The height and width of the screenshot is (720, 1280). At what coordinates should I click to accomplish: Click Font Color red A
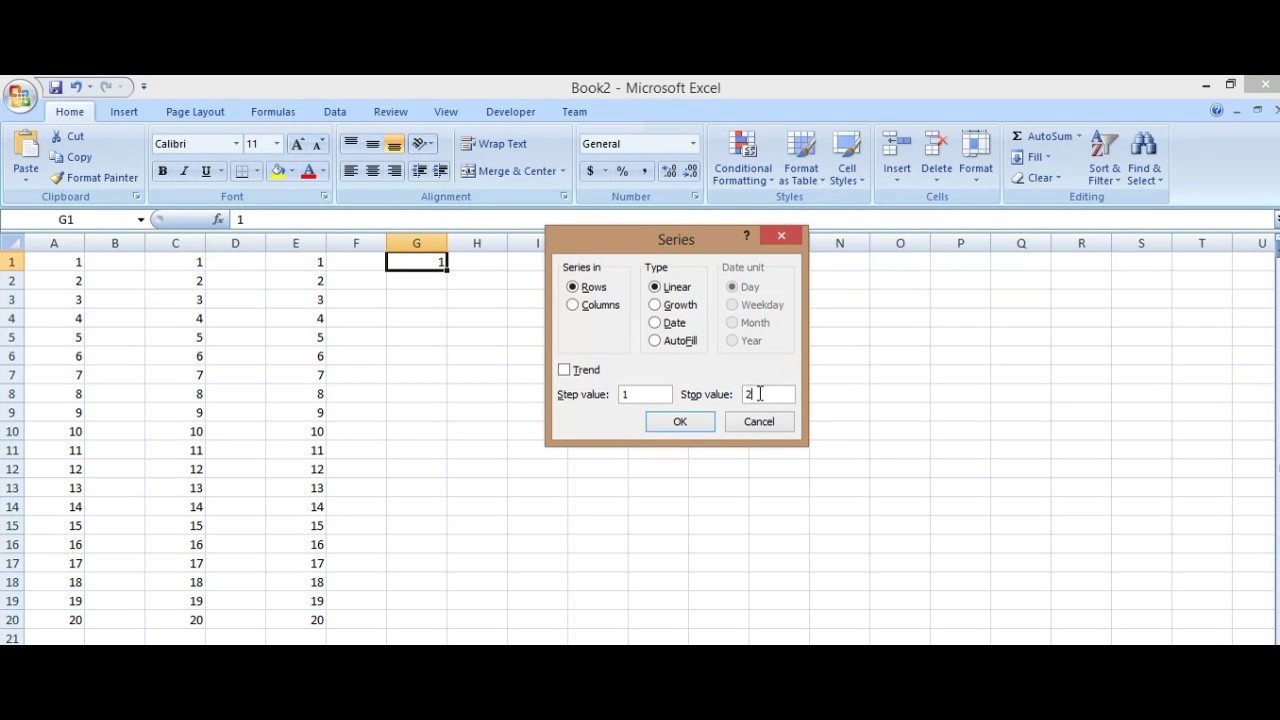(308, 172)
